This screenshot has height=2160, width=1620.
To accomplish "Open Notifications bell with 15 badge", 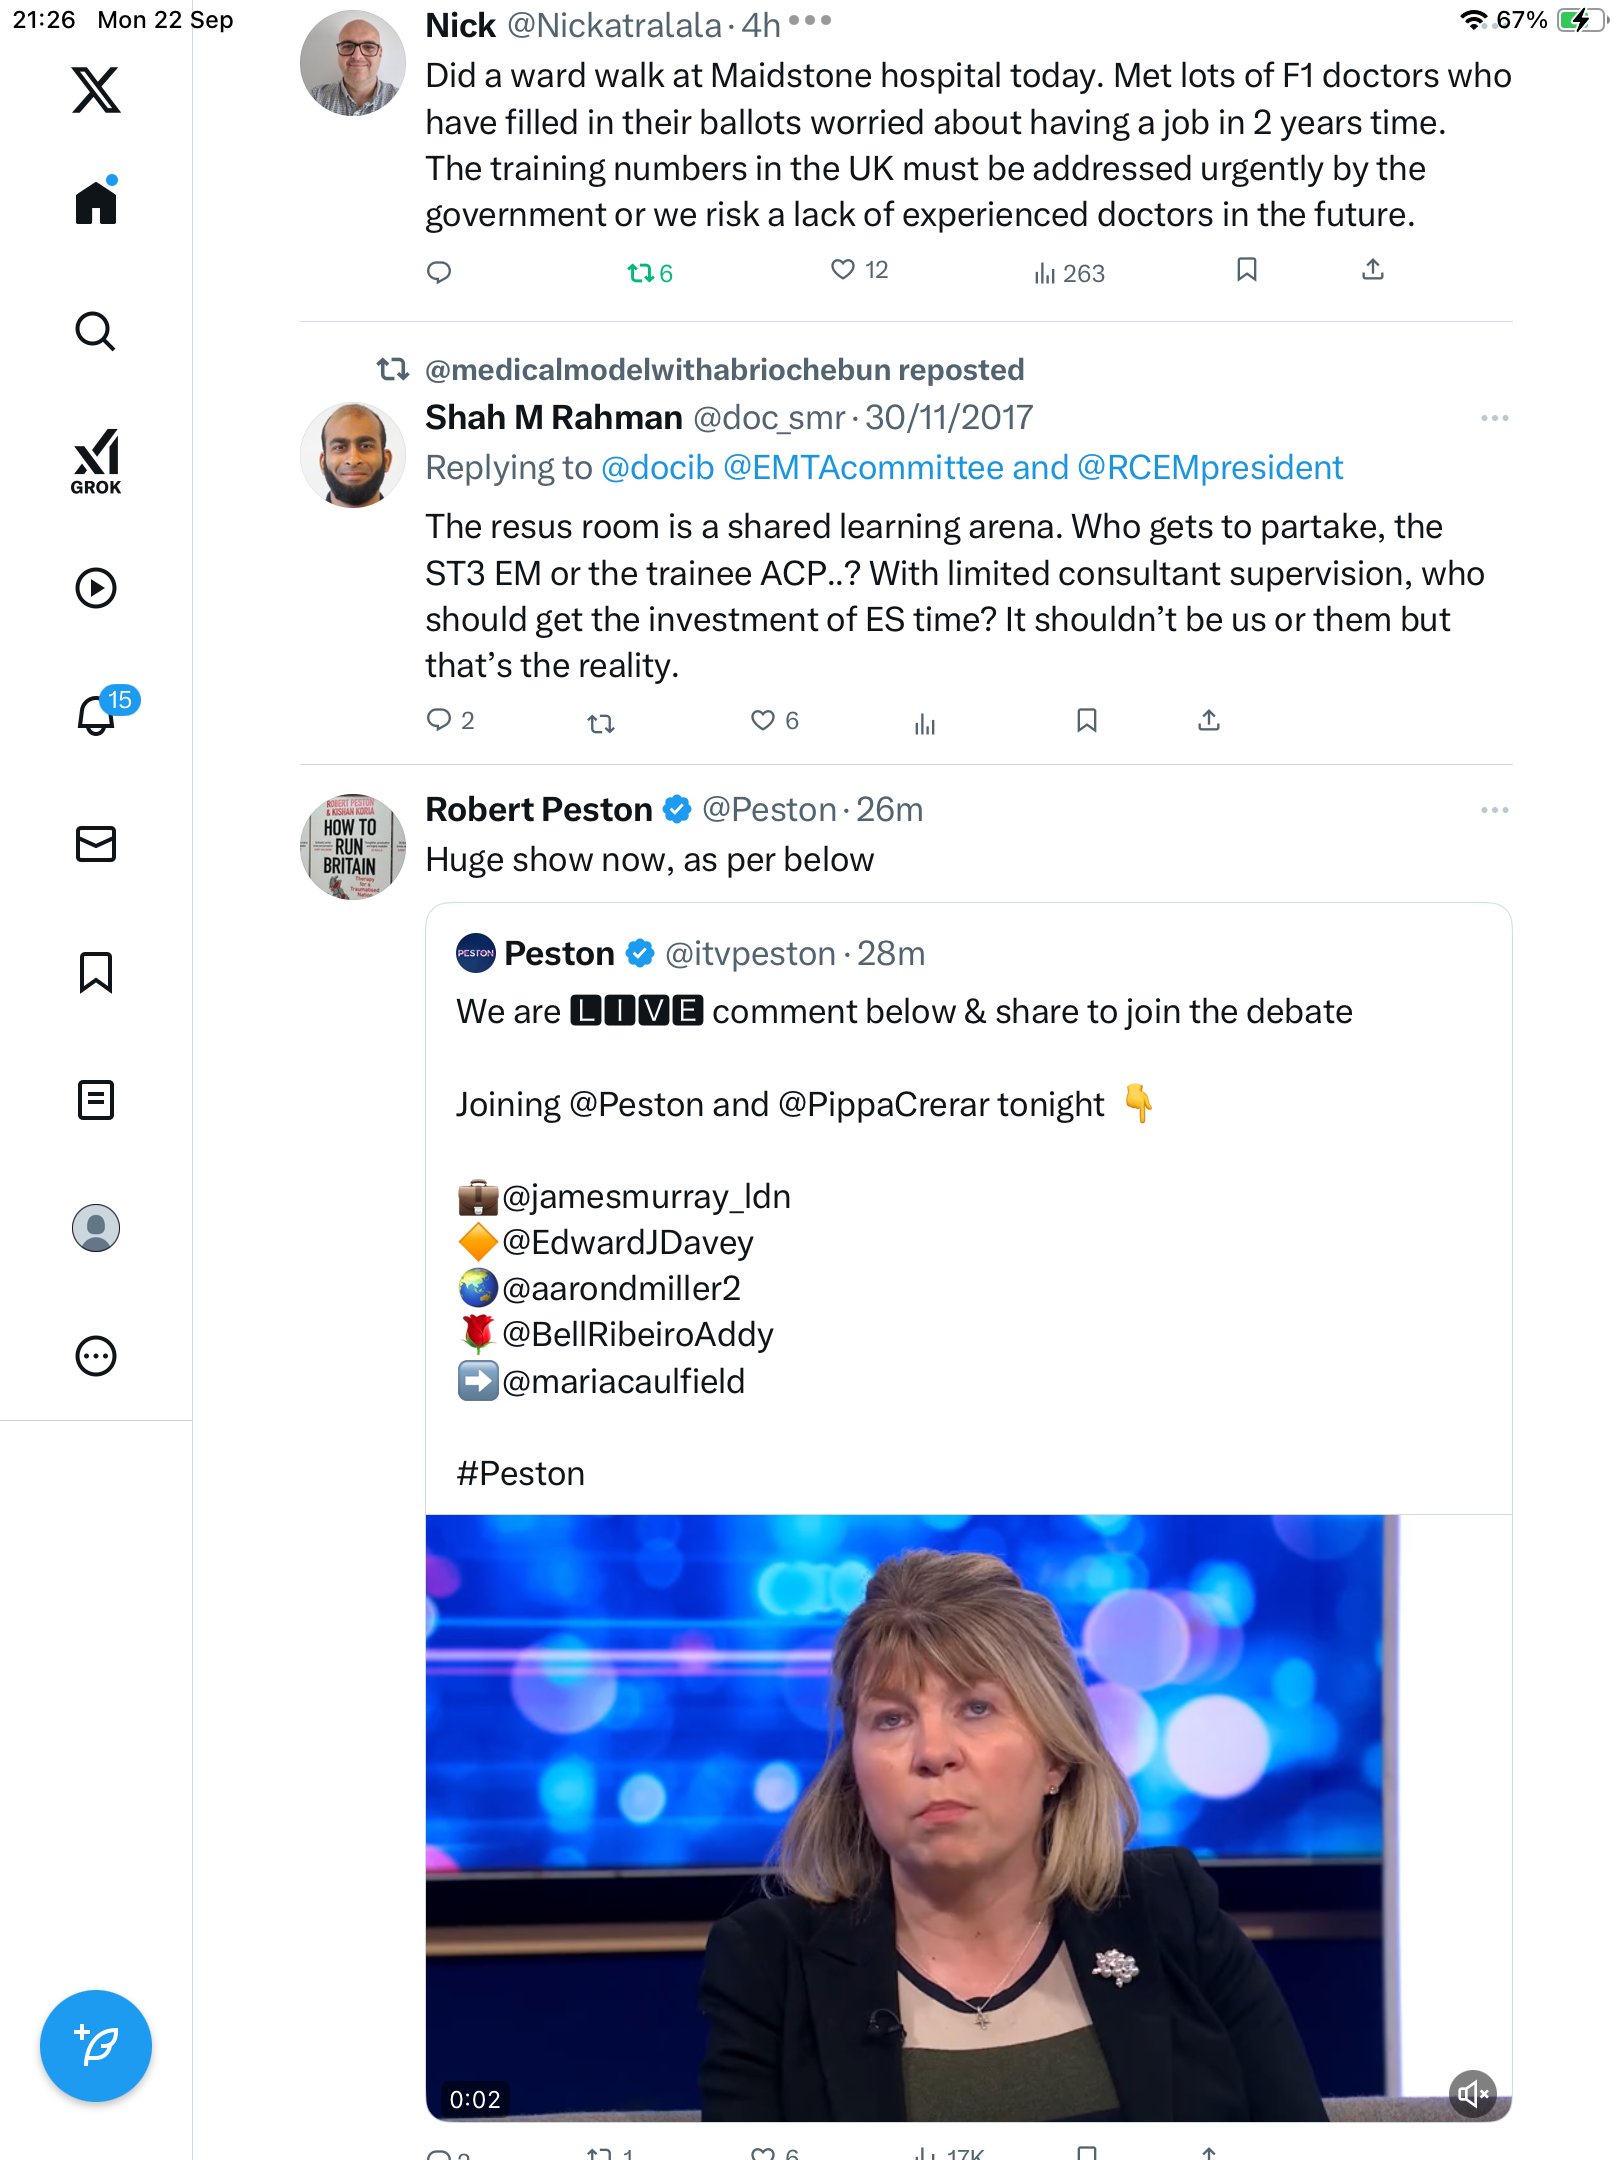I will pyautogui.click(x=97, y=715).
